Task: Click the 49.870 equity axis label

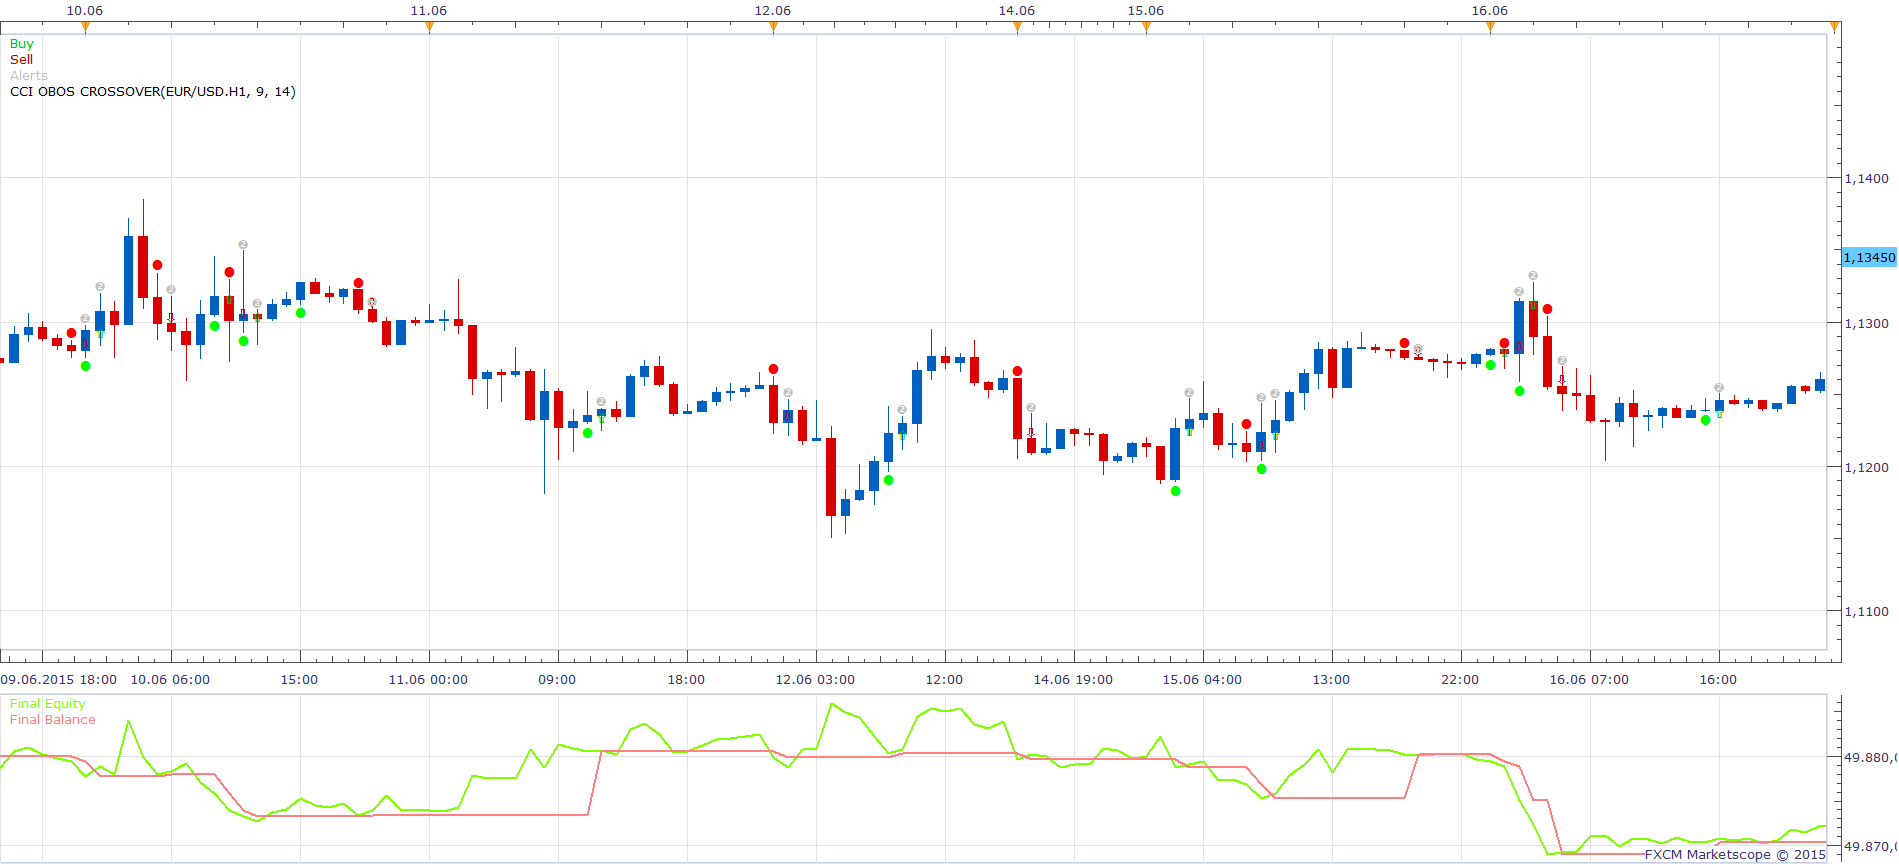Action: pyautogui.click(x=1869, y=847)
